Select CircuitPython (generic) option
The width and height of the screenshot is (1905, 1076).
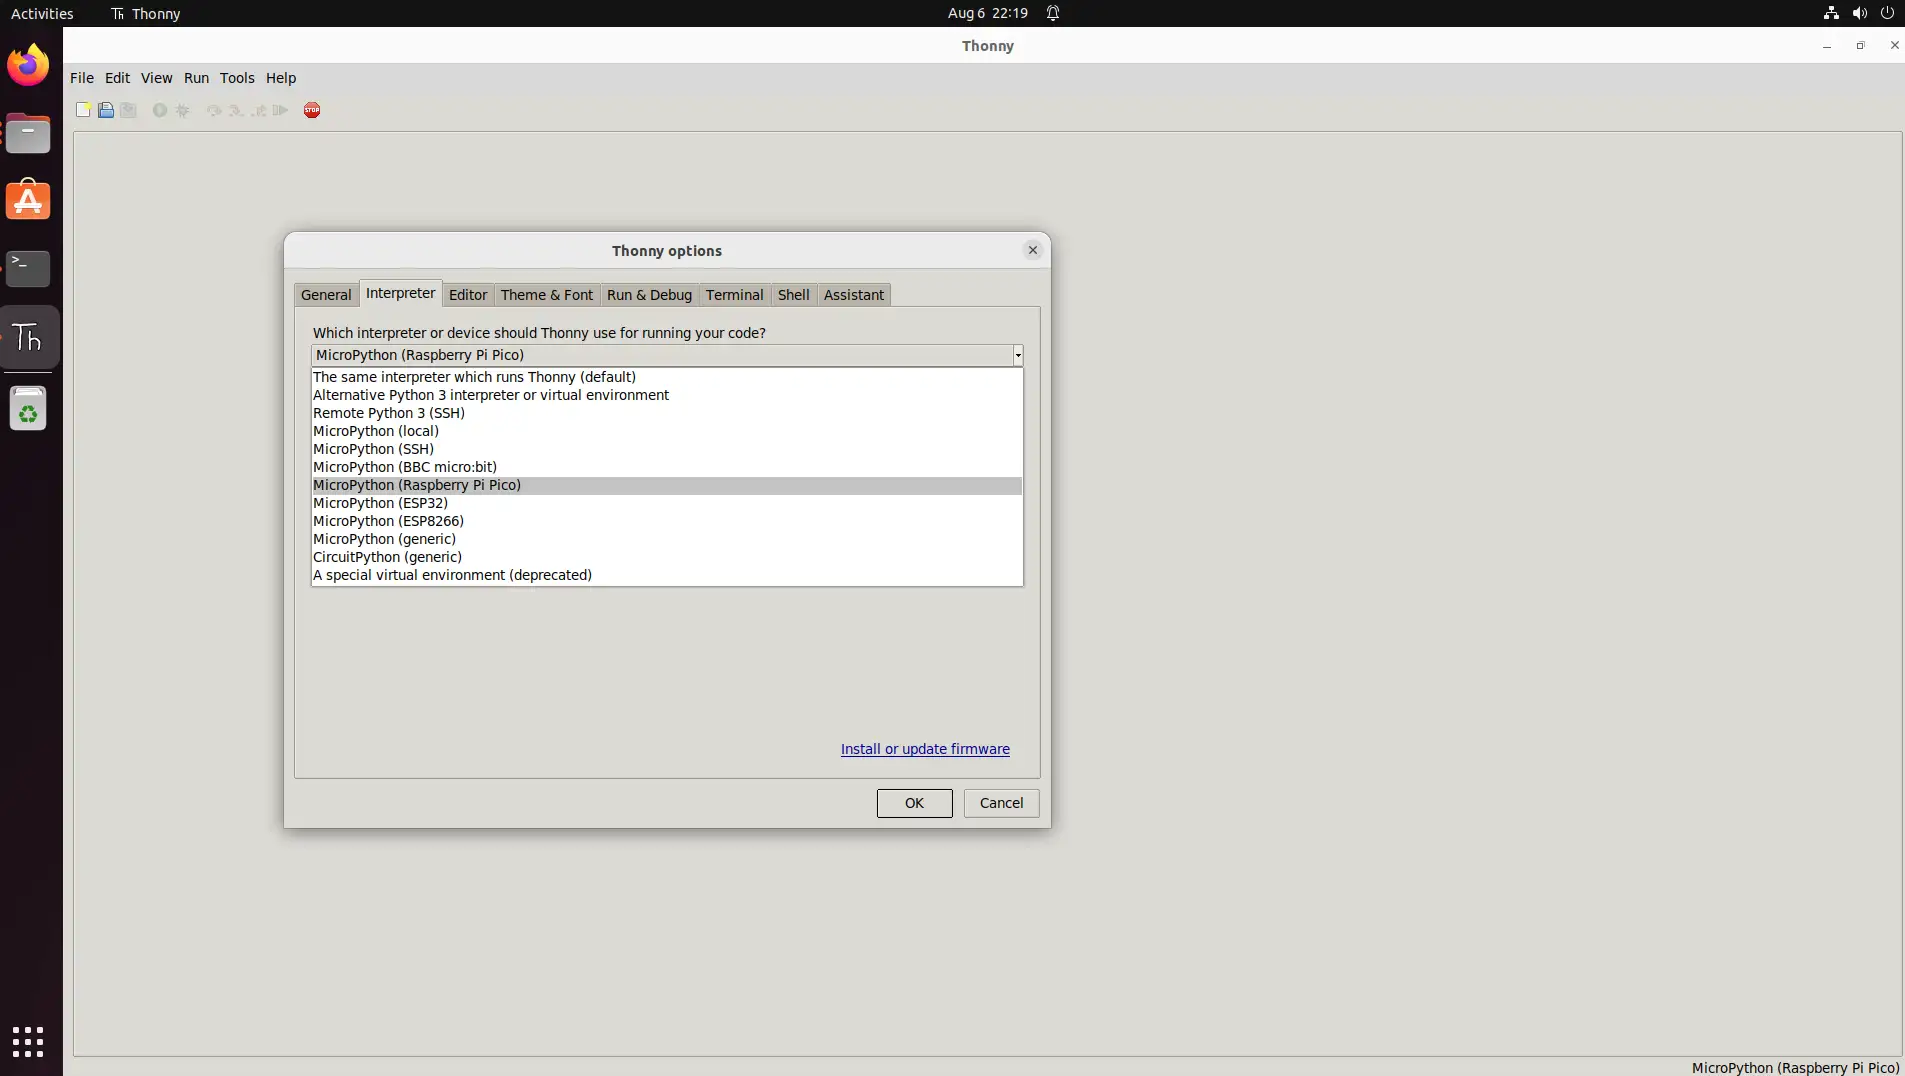tap(666, 557)
